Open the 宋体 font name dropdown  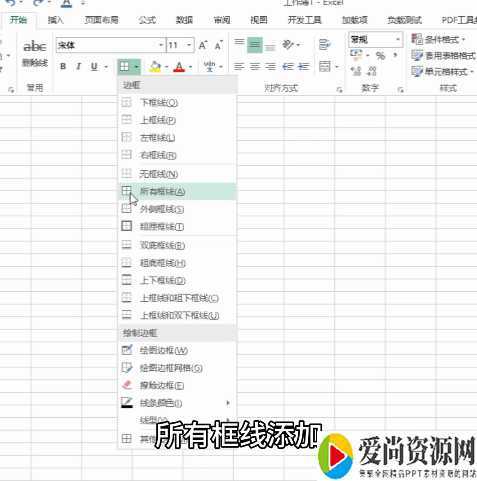click(161, 45)
